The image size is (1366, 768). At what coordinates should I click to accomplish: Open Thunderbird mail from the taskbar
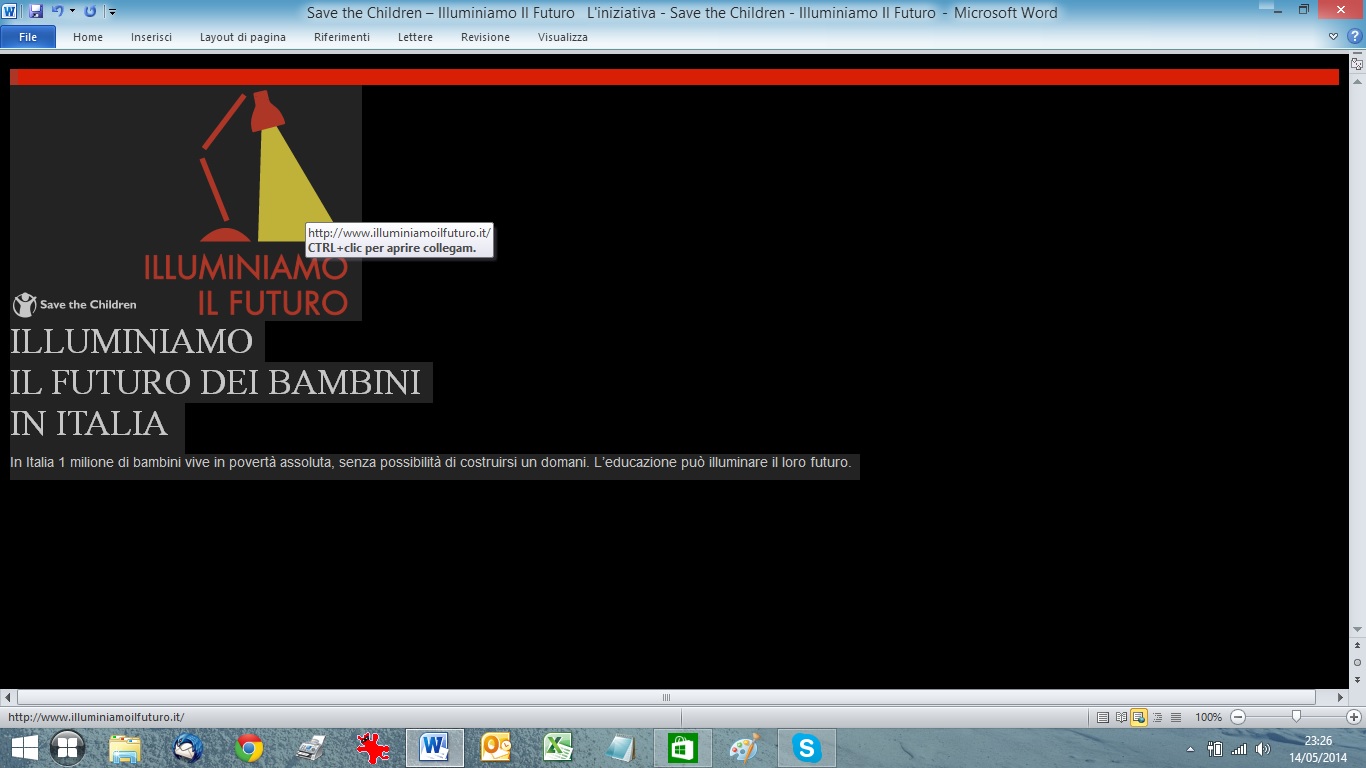point(187,748)
